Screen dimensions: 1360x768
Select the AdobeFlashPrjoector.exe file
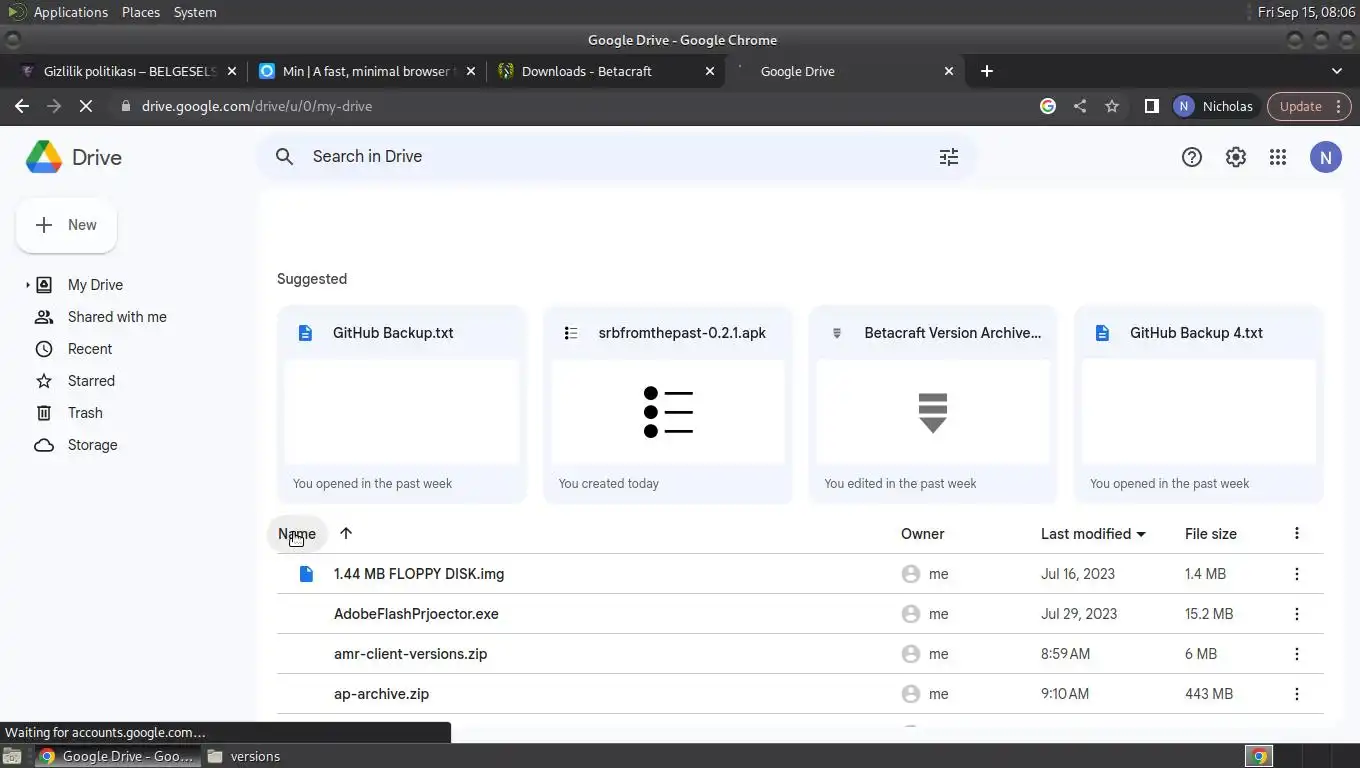click(x=800, y=614)
